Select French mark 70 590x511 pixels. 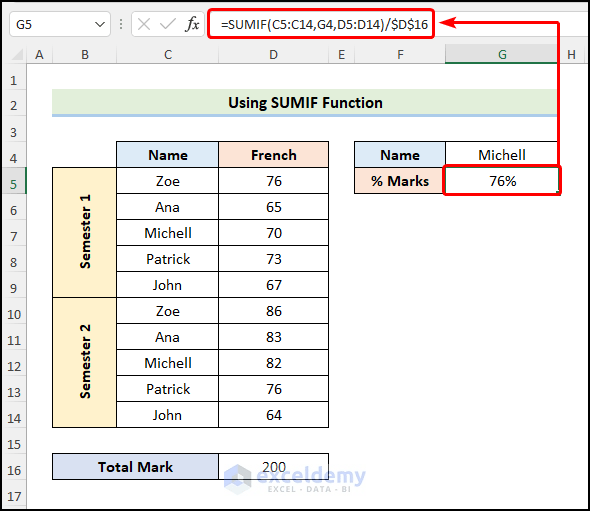(x=274, y=233)
